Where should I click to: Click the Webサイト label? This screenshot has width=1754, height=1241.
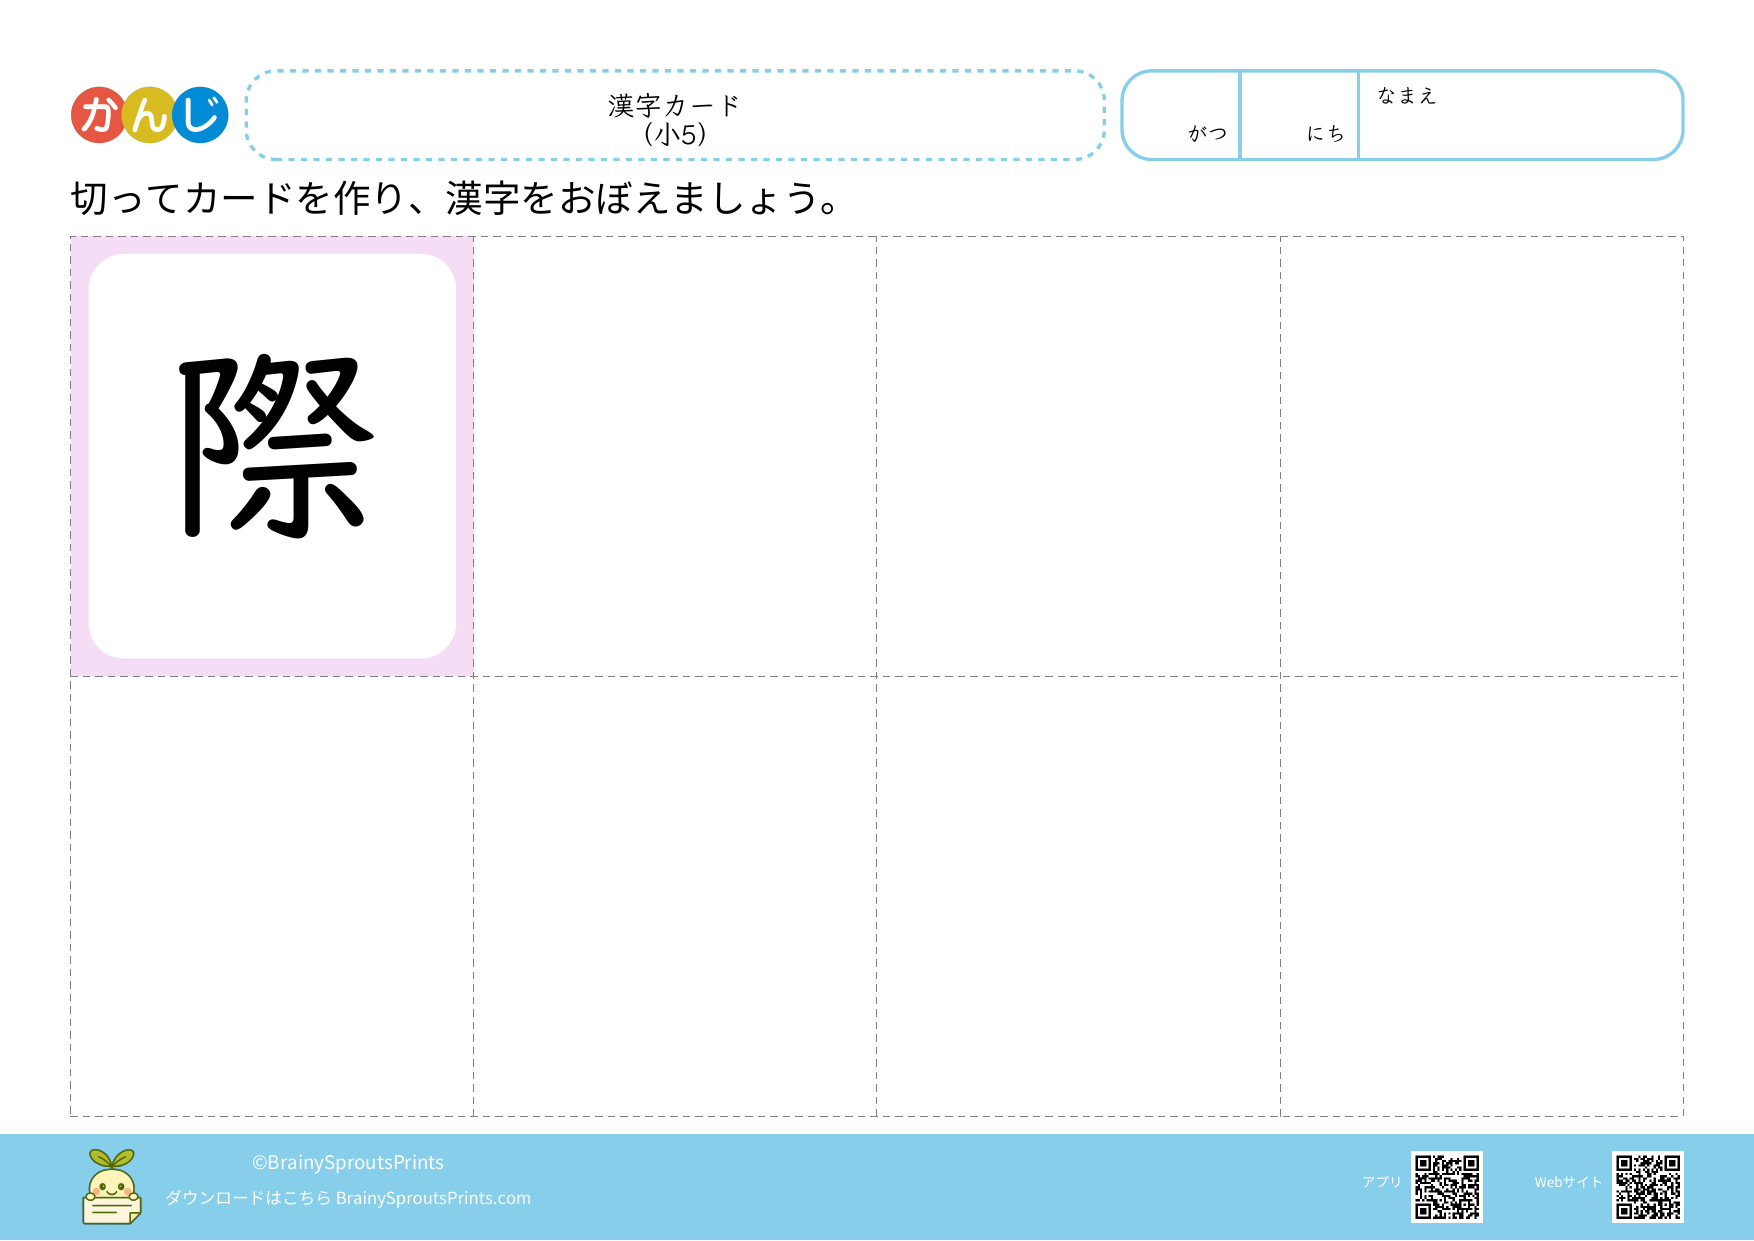pyautogui.click(x=1568, y=1182)
